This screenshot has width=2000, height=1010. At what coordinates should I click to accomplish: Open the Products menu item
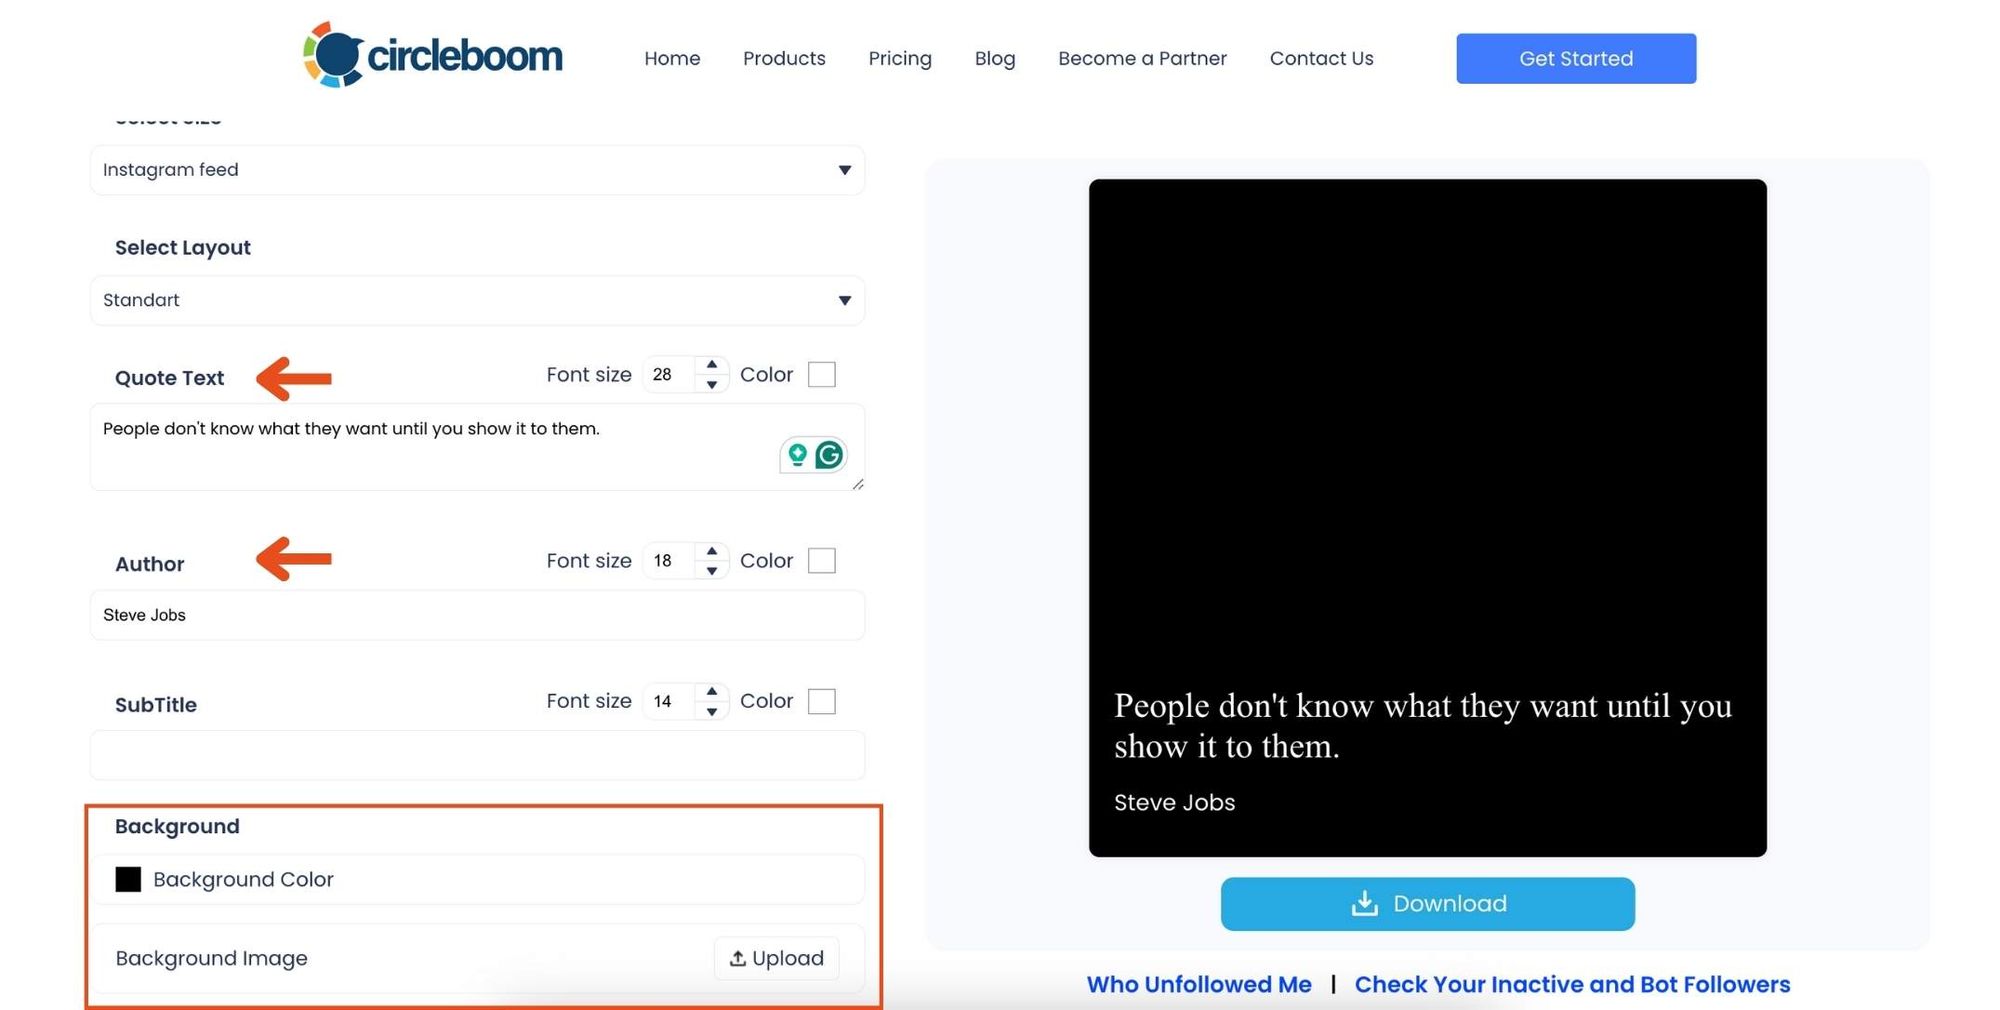[784, 58]
